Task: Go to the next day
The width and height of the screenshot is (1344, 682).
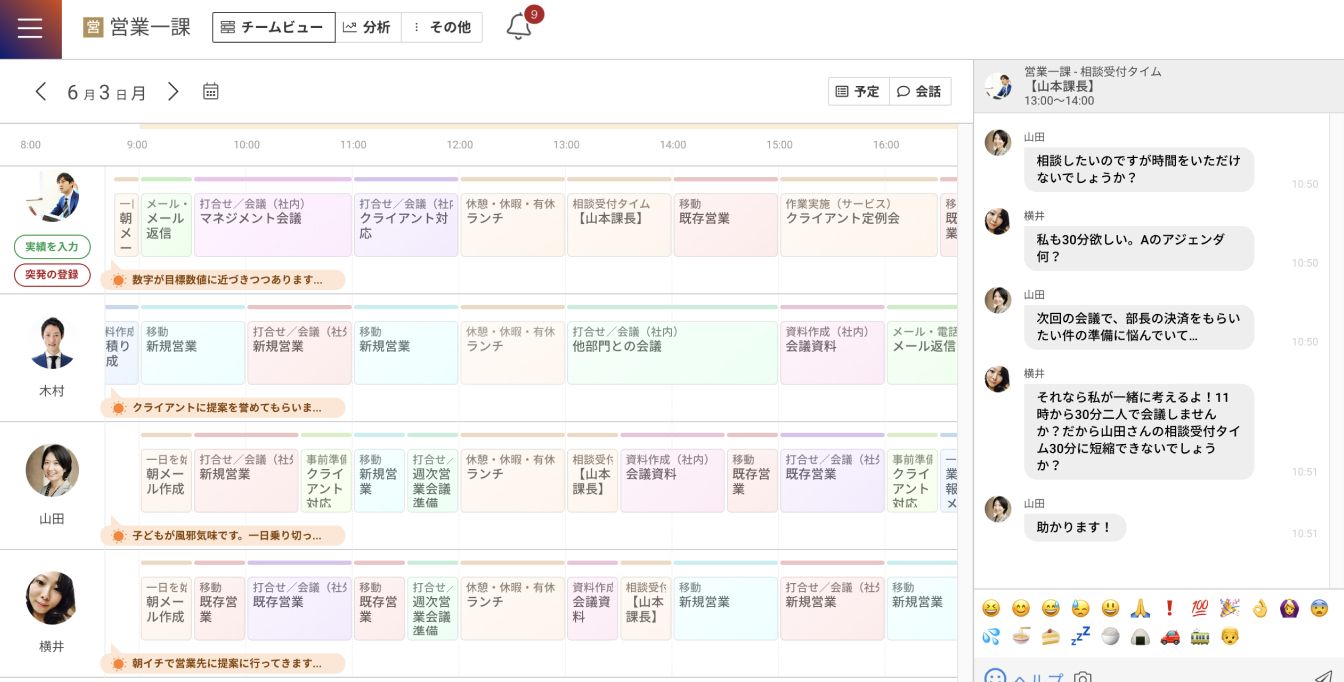Action: pyautogui.click(x=173, y=92)
